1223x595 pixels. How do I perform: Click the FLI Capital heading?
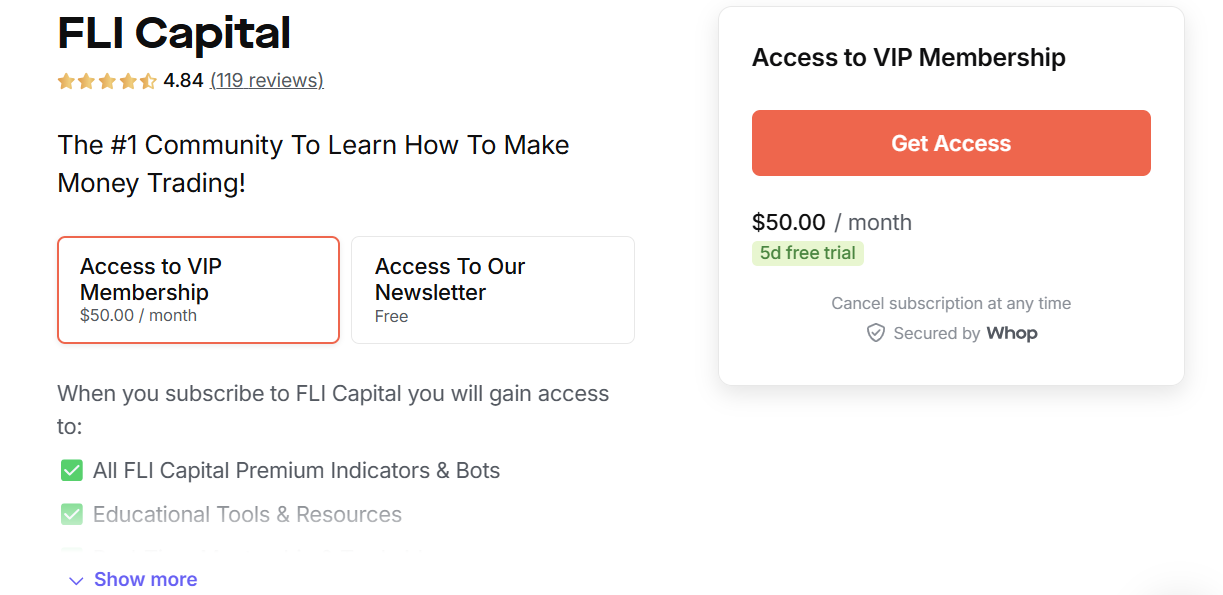click(173, 33)
